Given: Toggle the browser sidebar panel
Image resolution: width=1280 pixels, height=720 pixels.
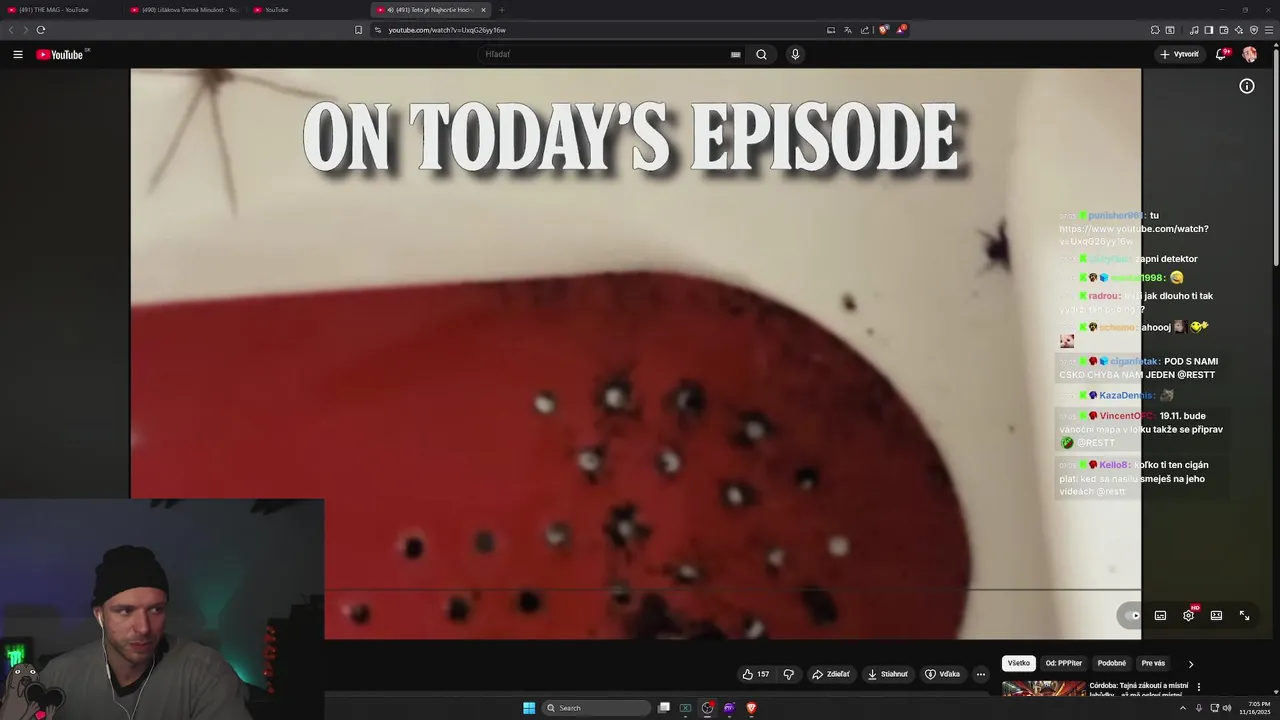Looking at the screenshot, I should (1208, 30).
